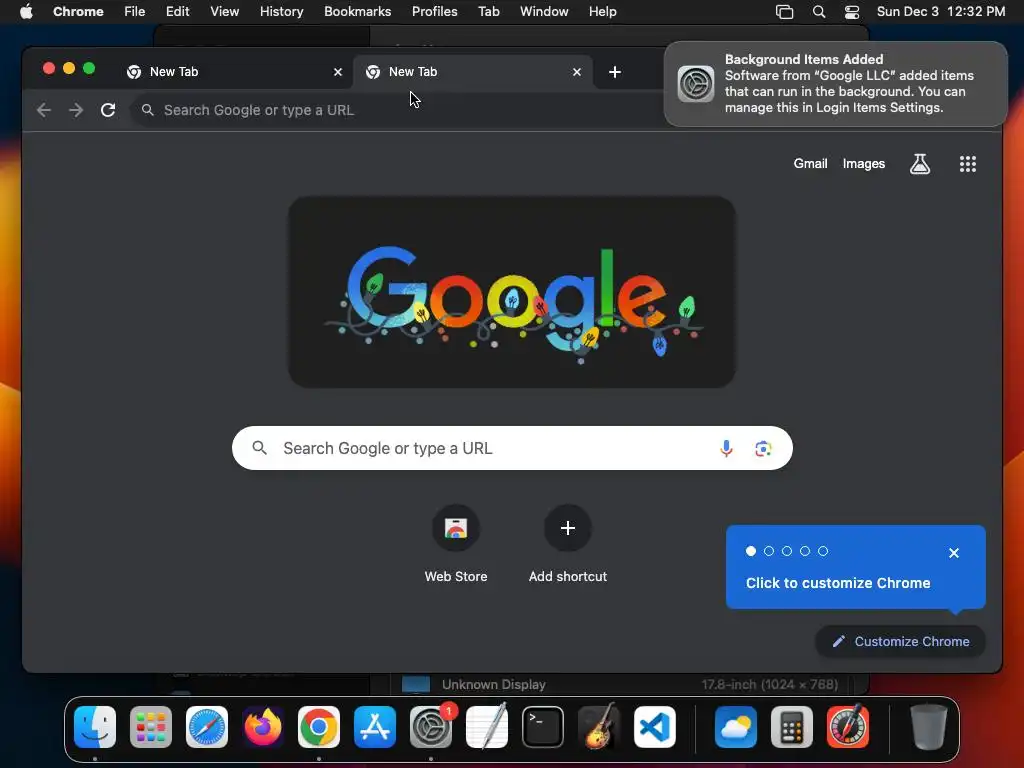Select the second New Tab
This screenshot has height=768, width=1024.
473,72
